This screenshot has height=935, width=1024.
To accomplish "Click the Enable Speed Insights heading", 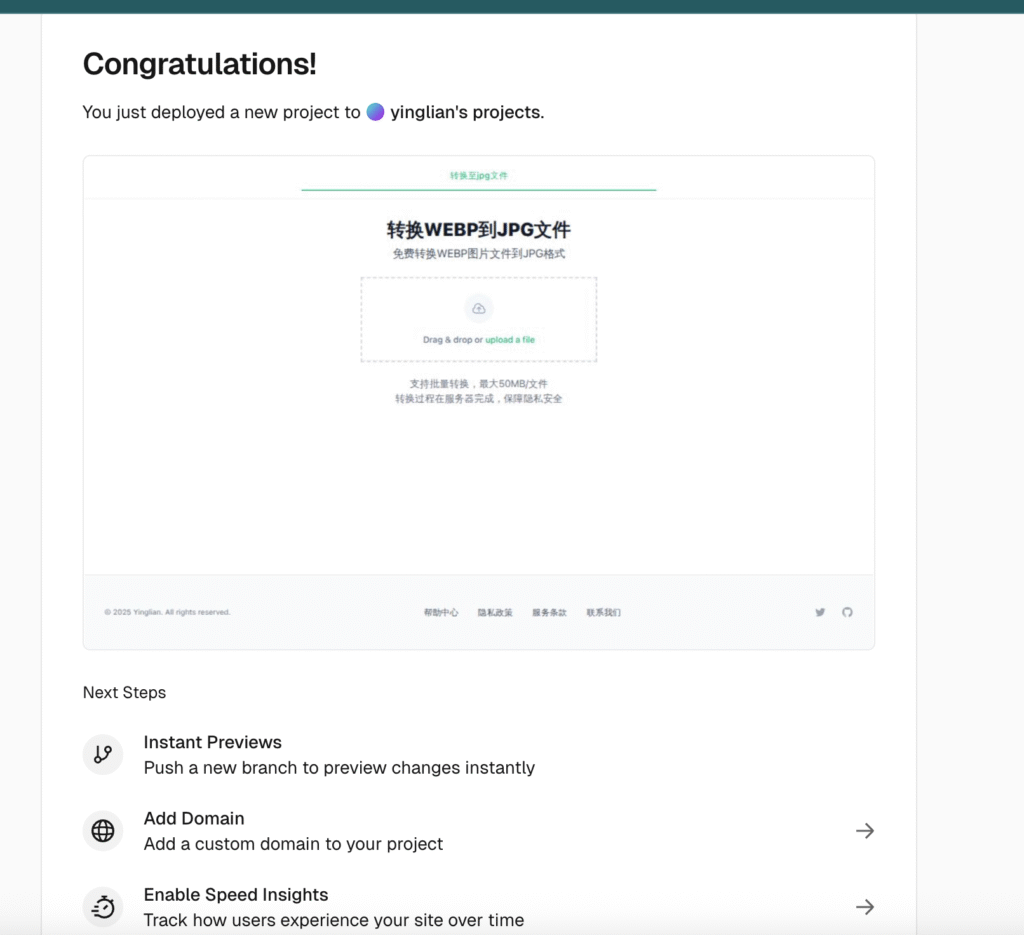I will tap(236, 895).
